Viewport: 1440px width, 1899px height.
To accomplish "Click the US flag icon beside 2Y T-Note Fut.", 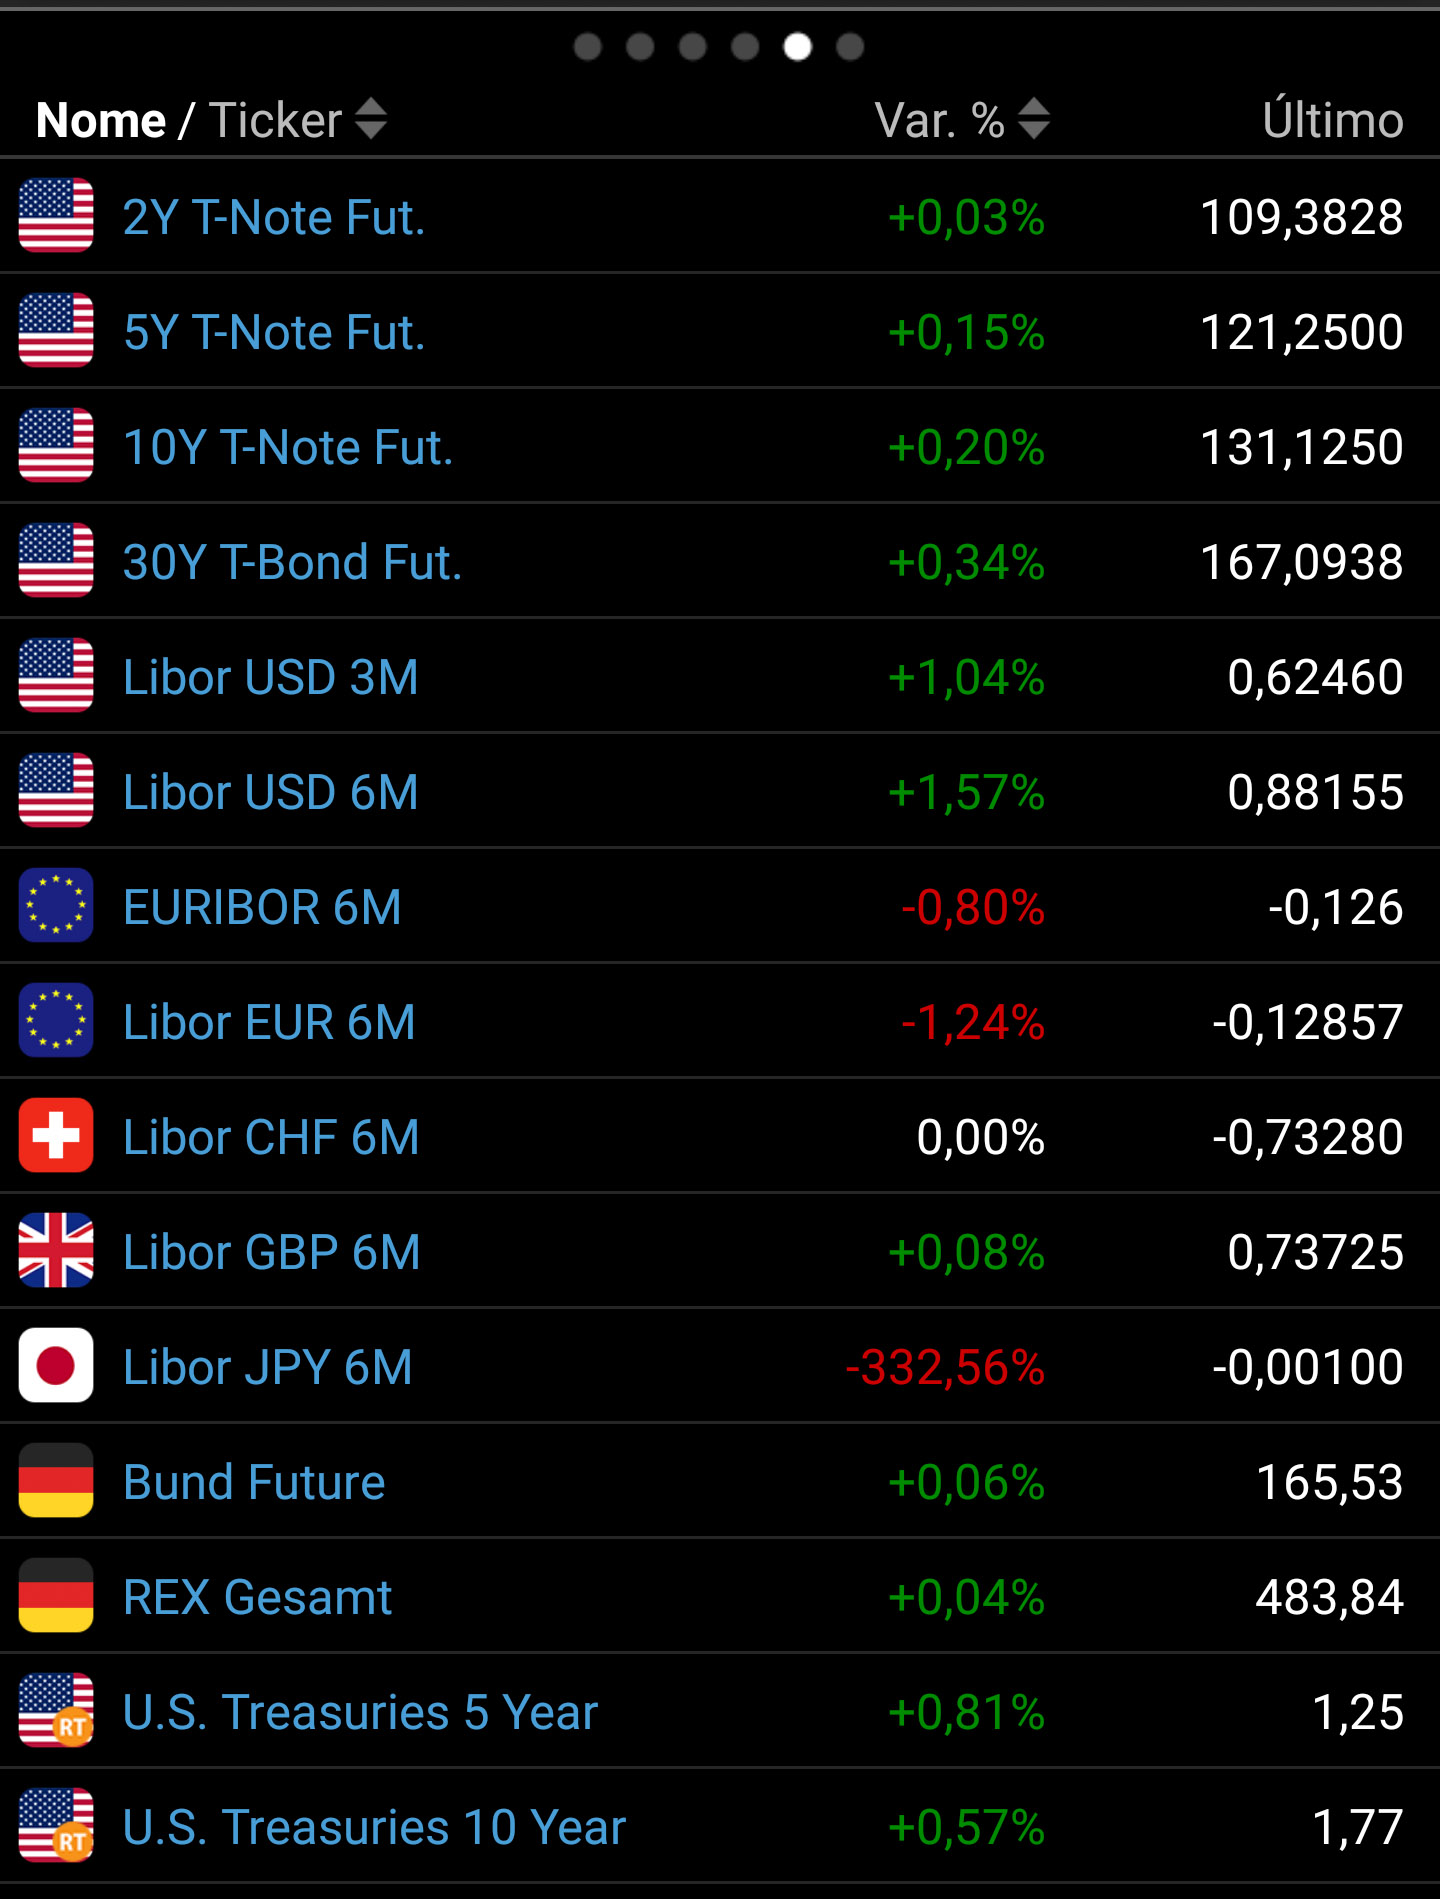I will pos(56,216).
